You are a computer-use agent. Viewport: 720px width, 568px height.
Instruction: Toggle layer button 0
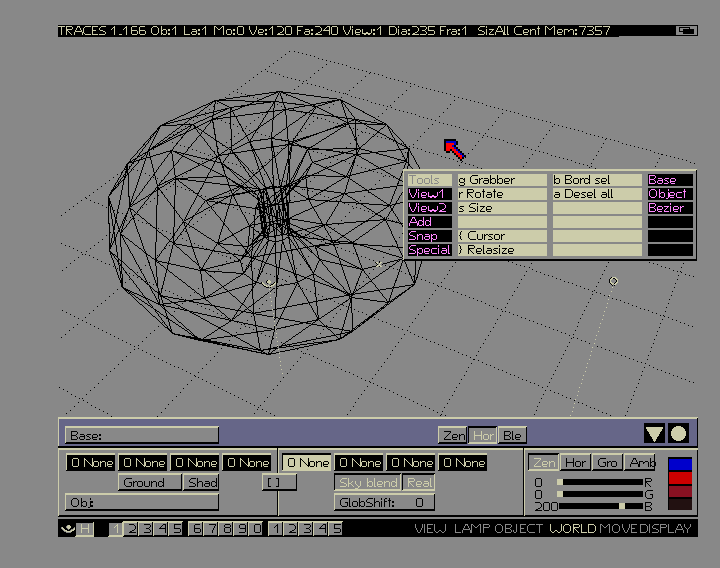[x=257, y=529]
